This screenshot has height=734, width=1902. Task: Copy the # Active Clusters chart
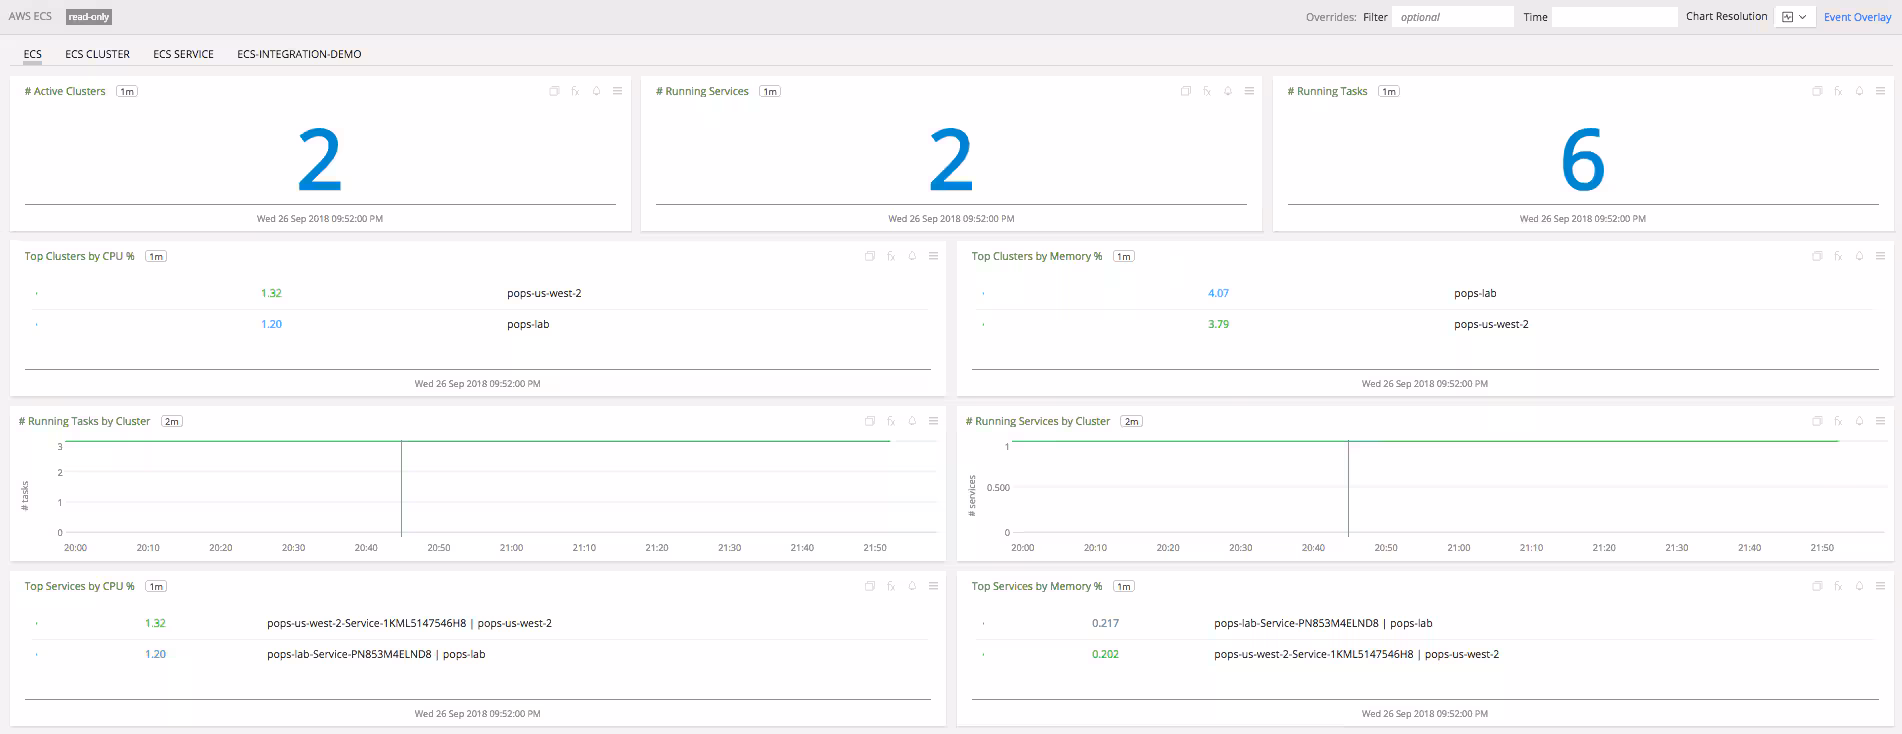554,91
